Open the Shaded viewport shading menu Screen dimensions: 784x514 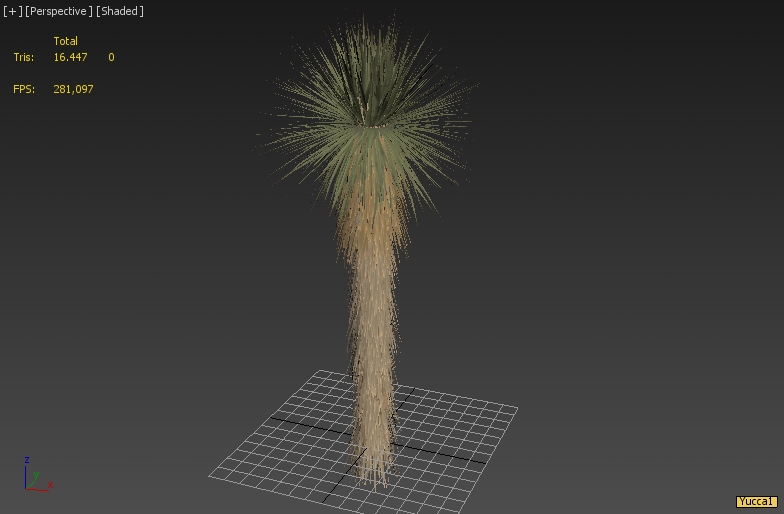pyautogui.click(x=120, y=11)
